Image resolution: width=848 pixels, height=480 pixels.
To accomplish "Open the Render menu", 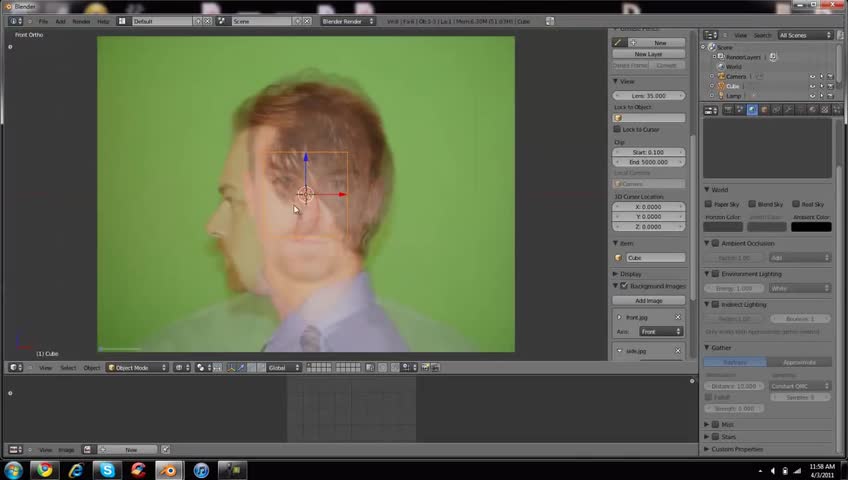I will coord(81,22).
